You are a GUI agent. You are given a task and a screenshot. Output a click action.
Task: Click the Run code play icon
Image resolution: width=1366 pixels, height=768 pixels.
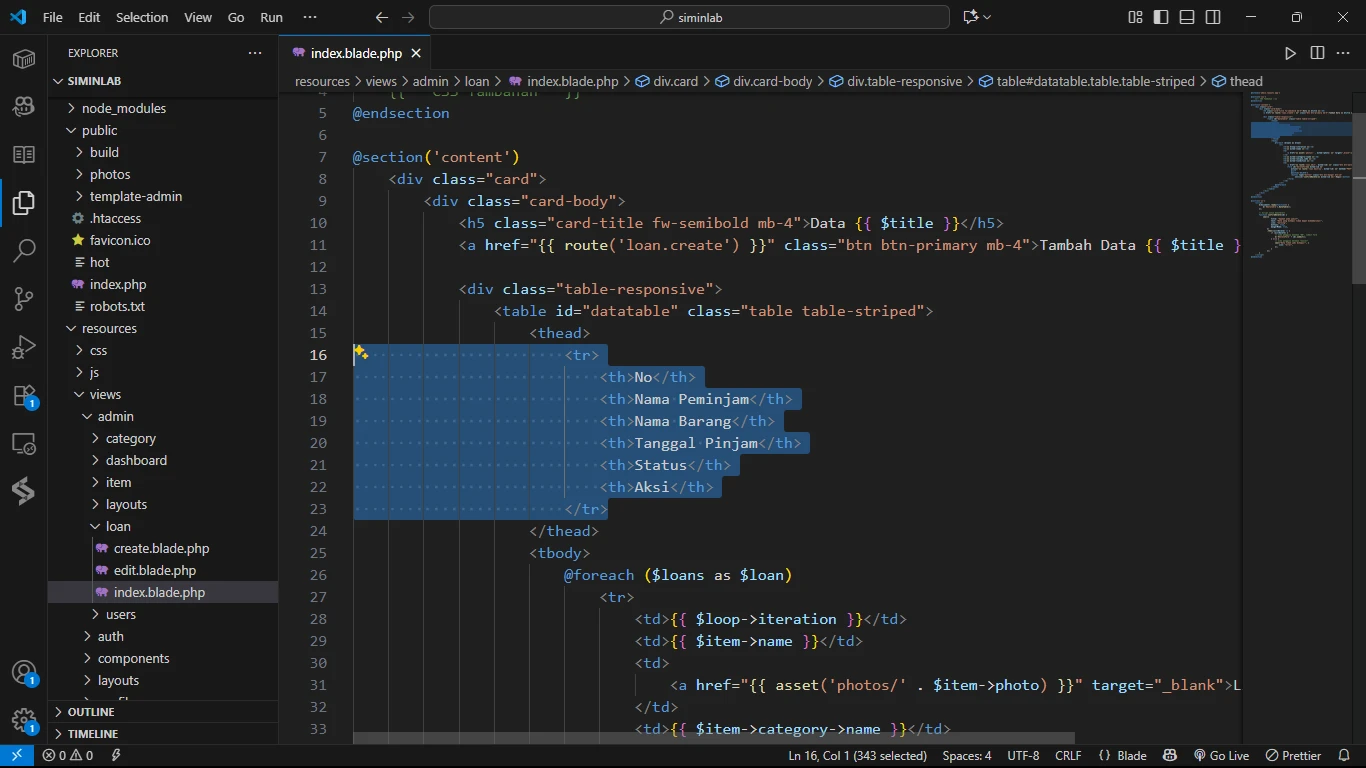1290,53
